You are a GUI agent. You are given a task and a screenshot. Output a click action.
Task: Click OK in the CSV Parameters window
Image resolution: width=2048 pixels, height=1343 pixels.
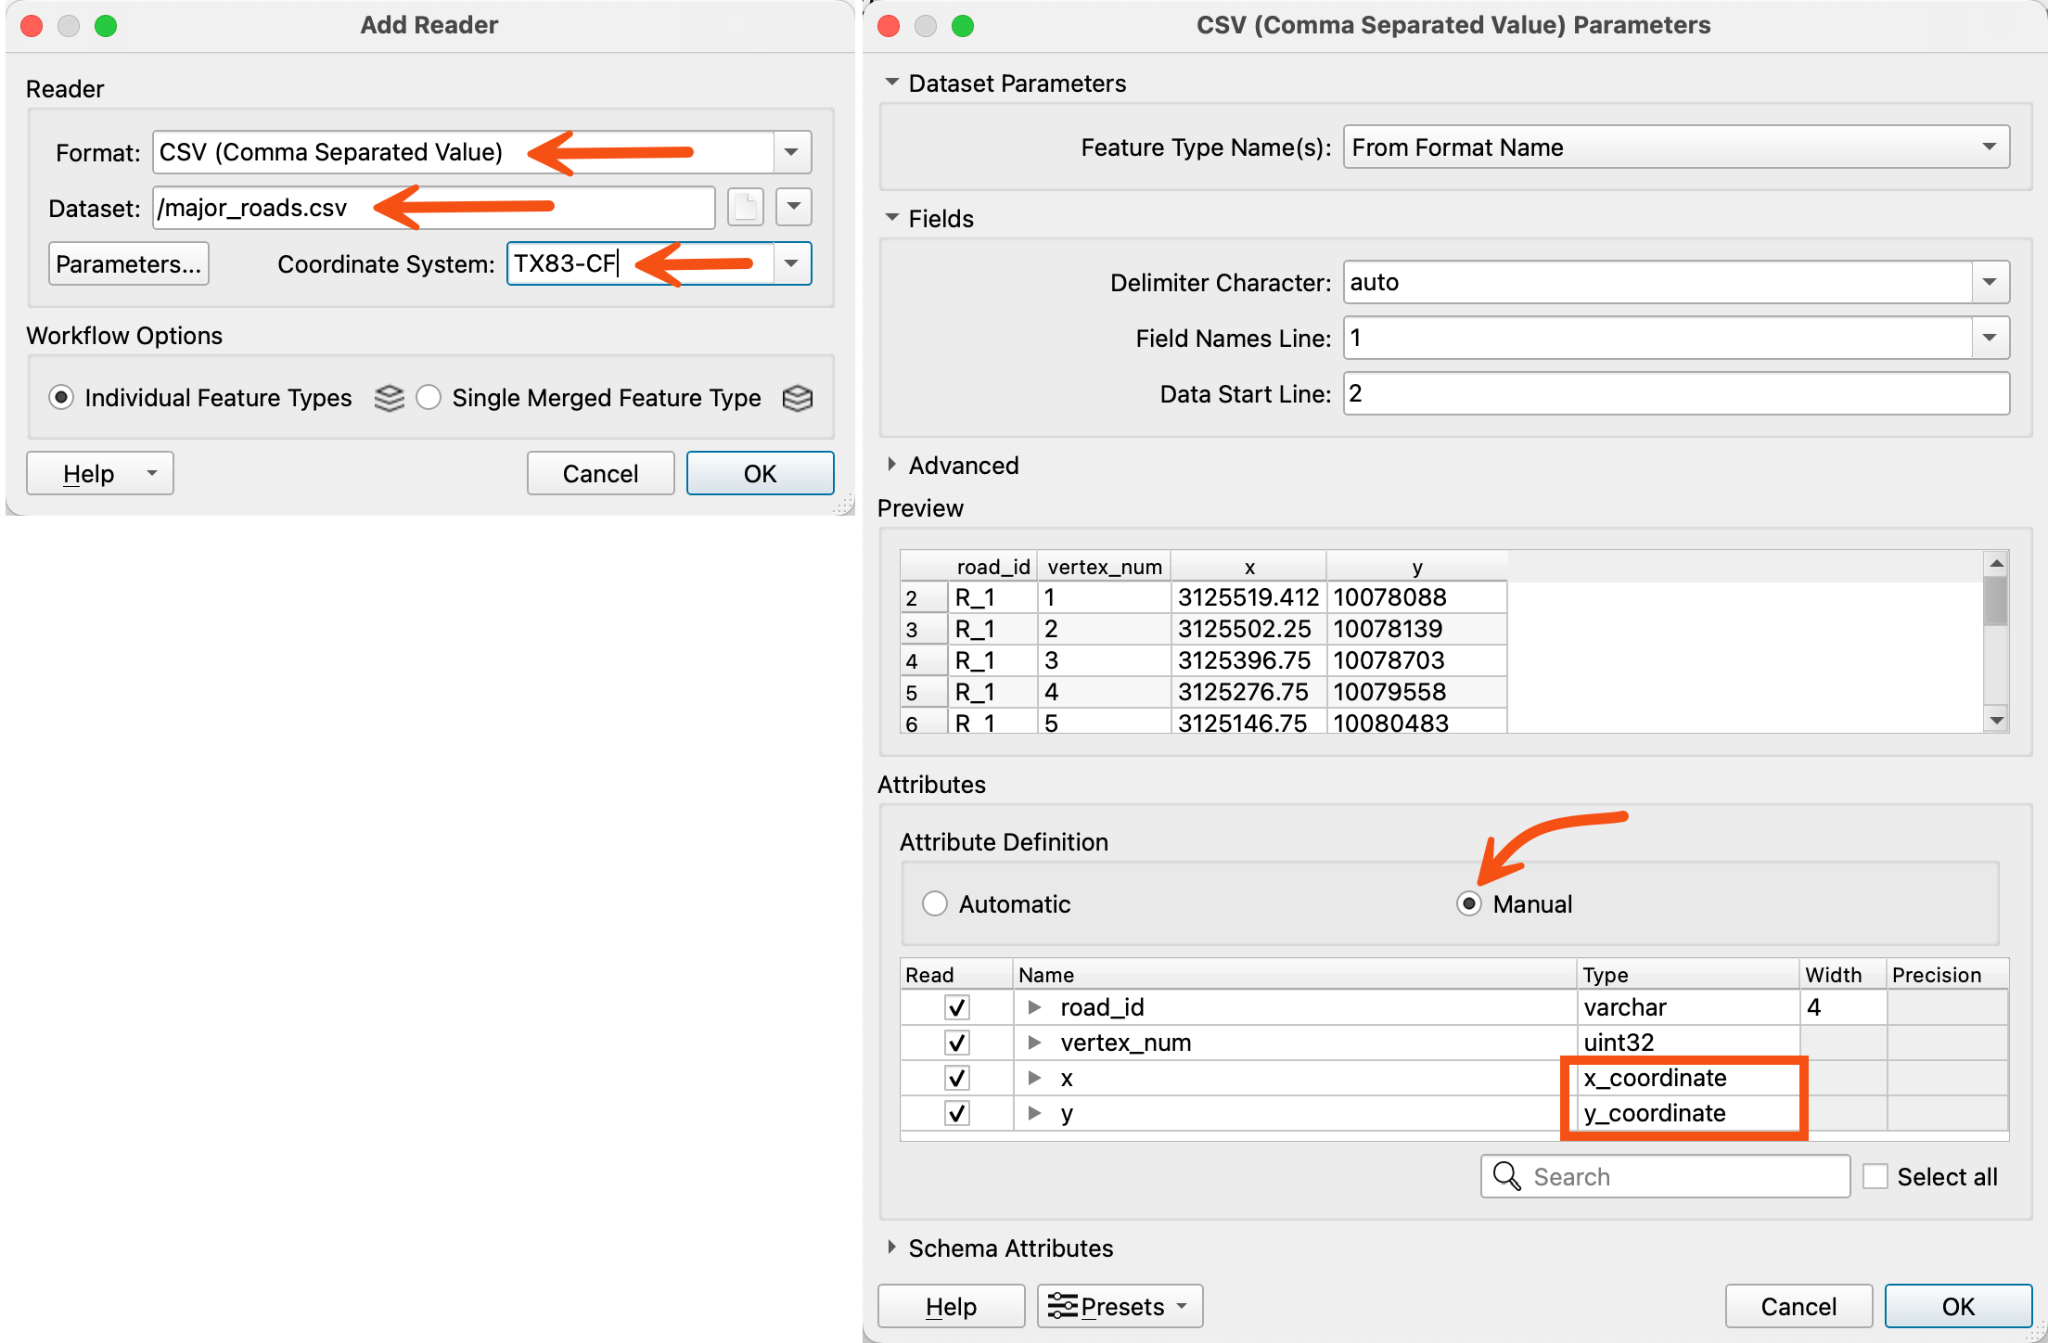pyautogui.click(x=1958, y=1306)
